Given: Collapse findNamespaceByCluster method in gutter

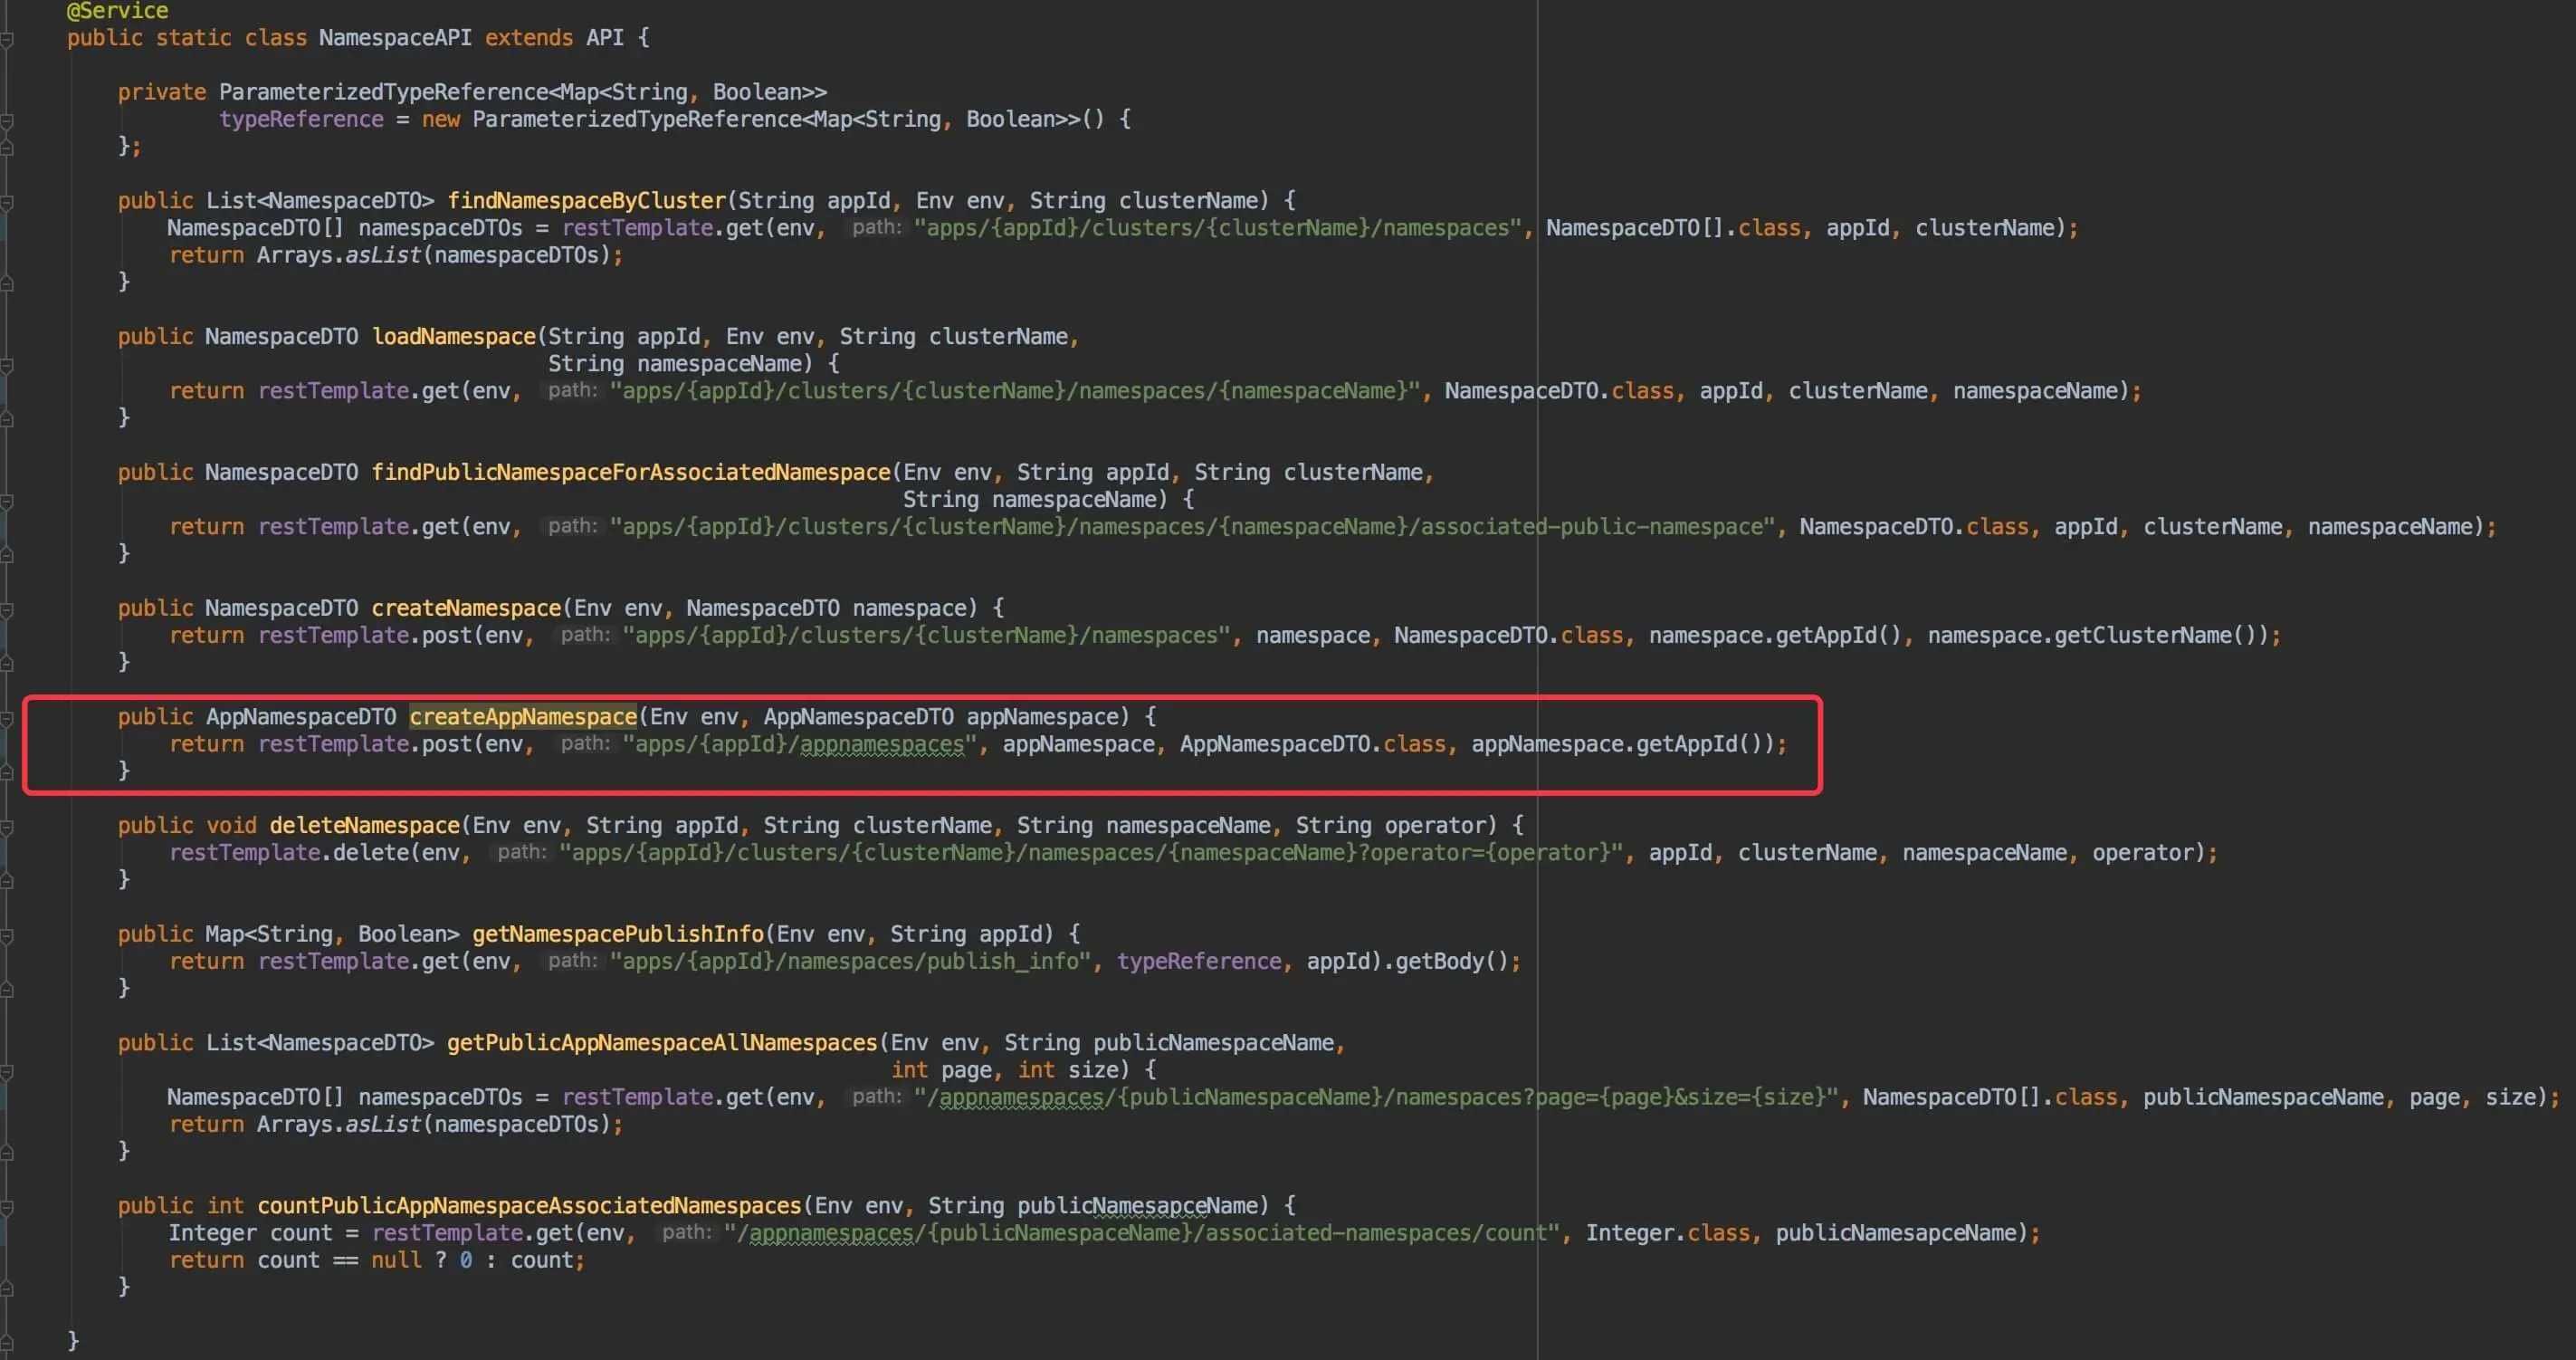Looking at the screenshot, I should (x=7, y=203).
